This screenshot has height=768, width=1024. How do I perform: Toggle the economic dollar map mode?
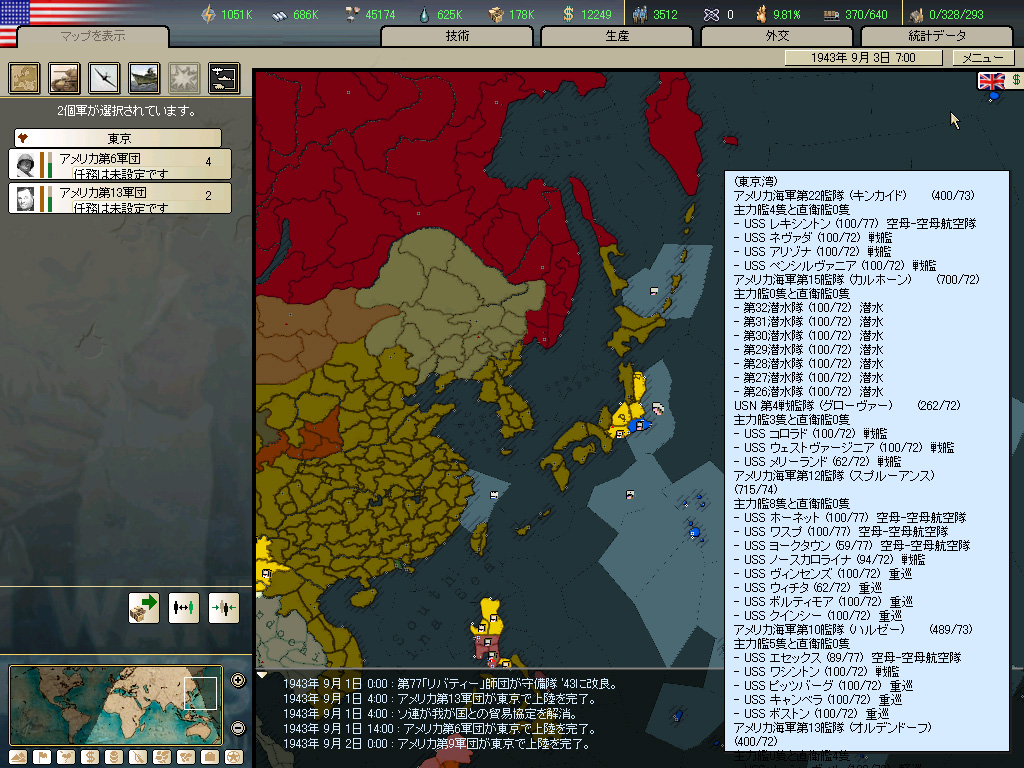coord(90,757)
